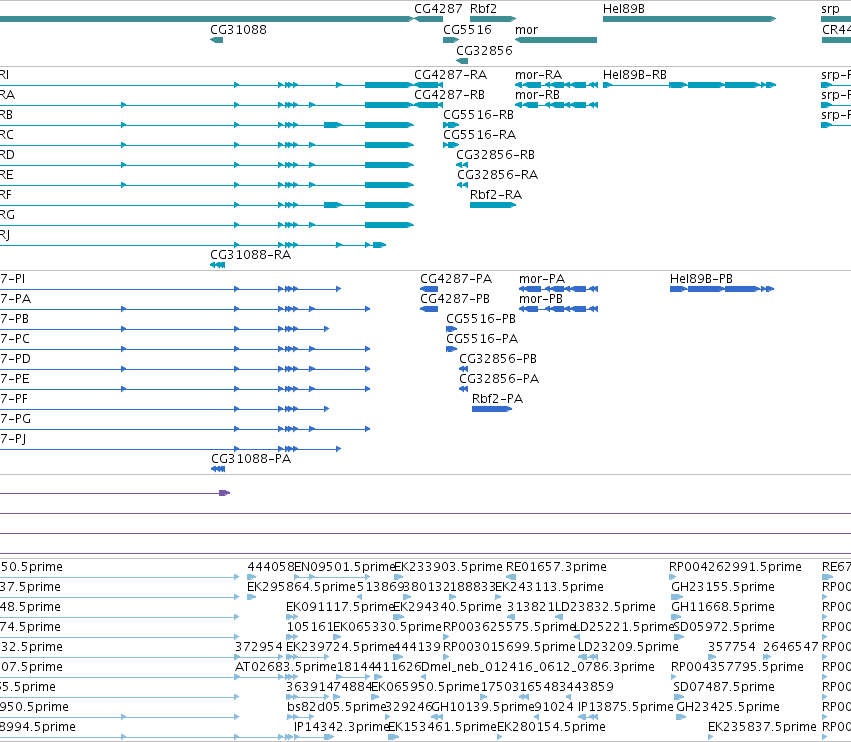Click the Rbf2 gene label
This screenshot has height=742, width=851.
coord(483,9)
